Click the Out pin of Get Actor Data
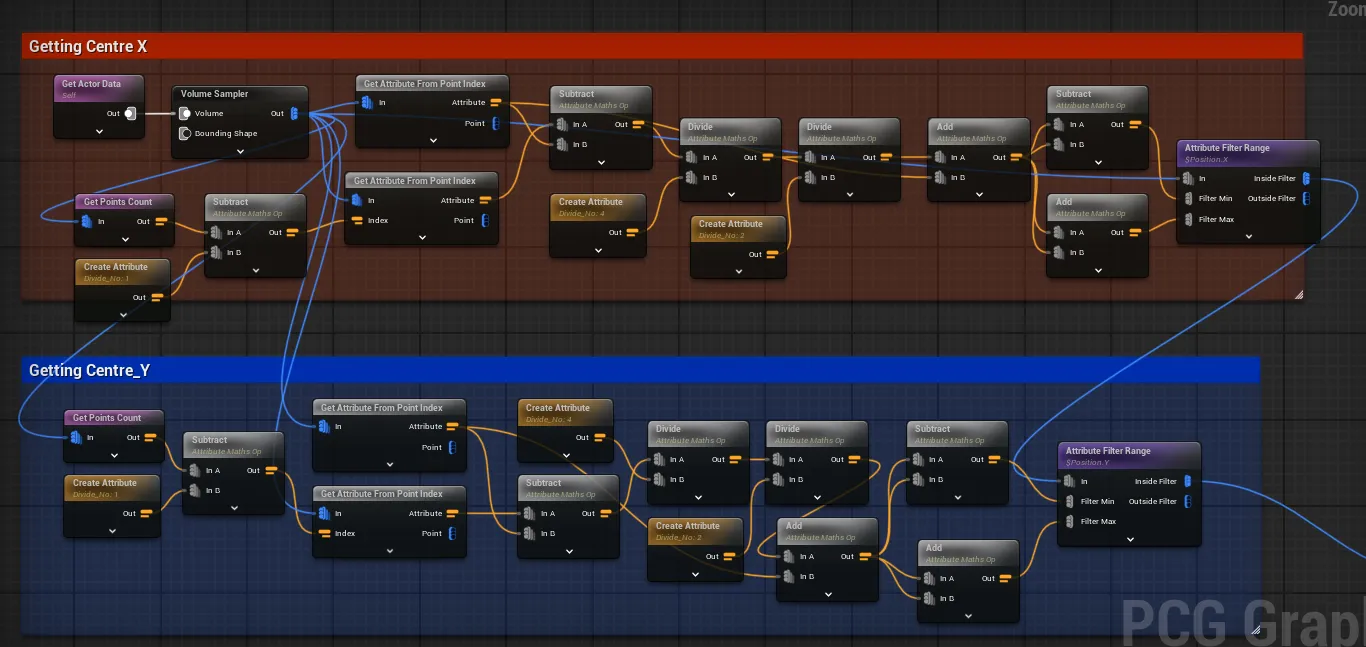The image size is (1366, 647). coord(129,113)
